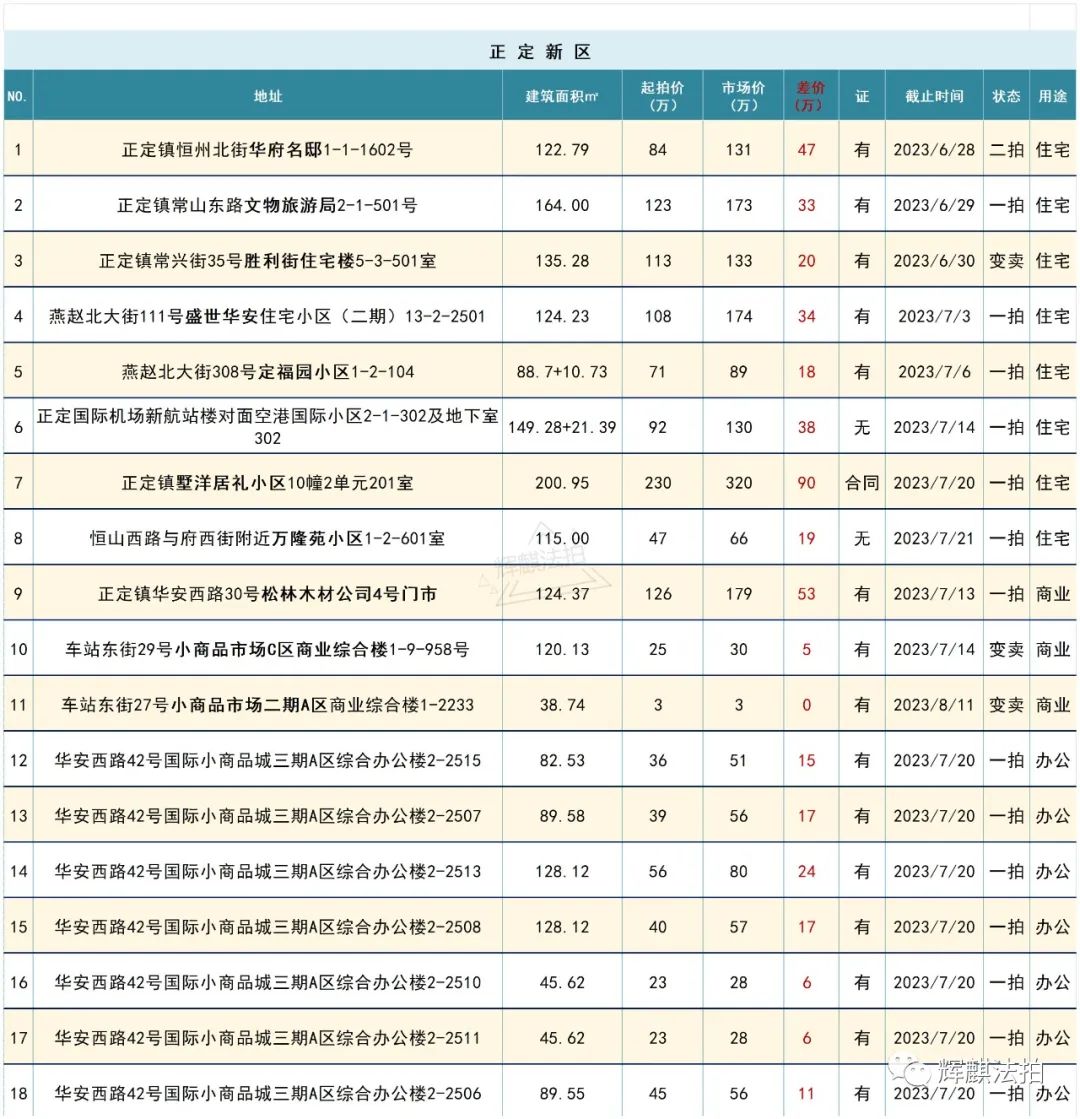
Task: Select the 建筑面积㎡ column header
Action: (x=562, y=96)
